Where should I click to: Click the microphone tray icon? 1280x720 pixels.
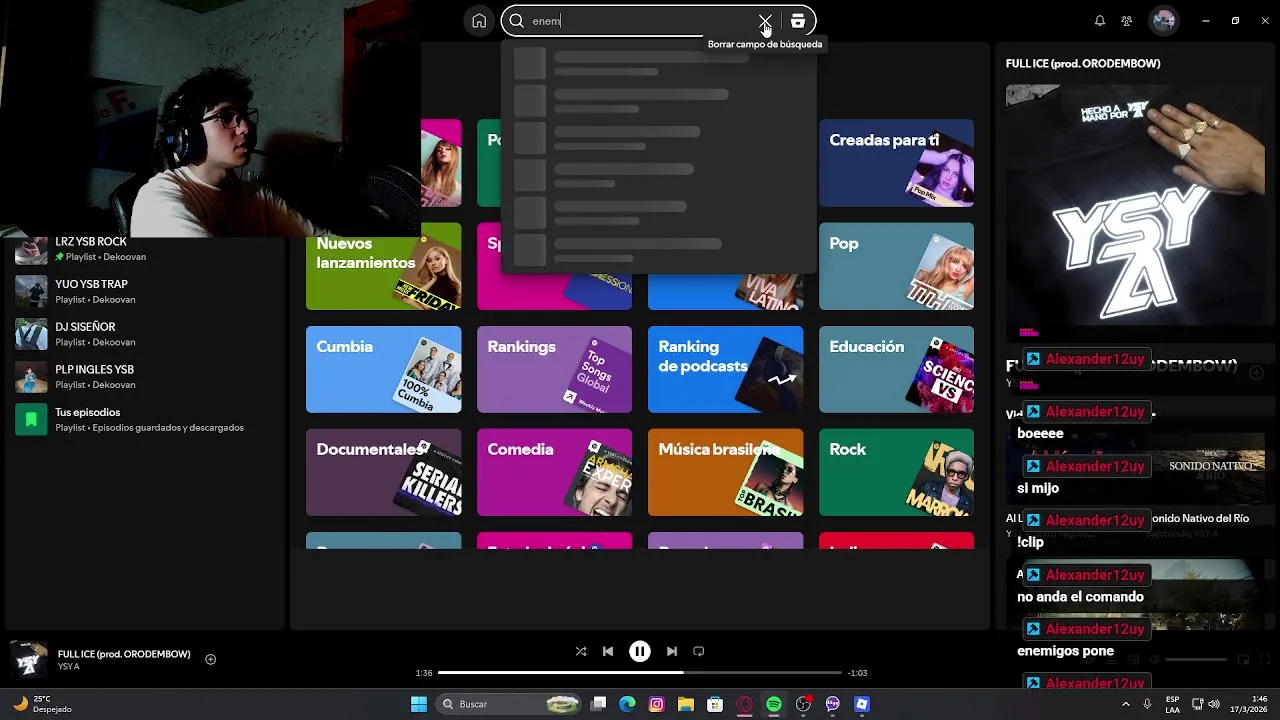[1147, 704]
